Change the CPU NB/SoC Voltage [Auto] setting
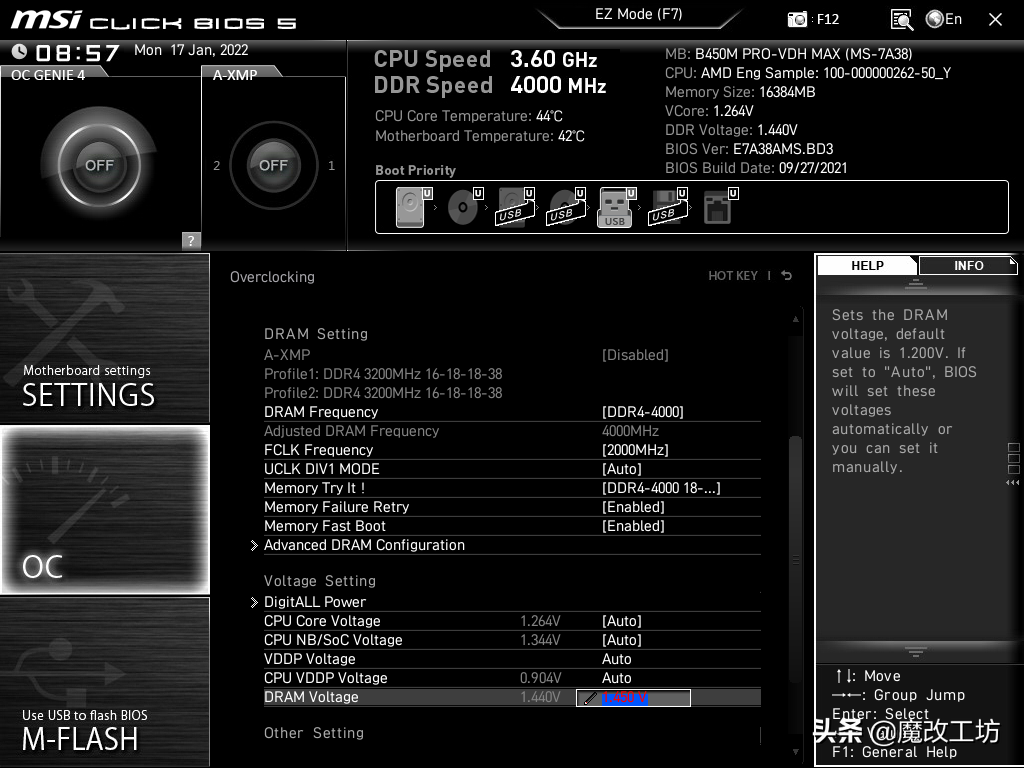 pos(622,640)
